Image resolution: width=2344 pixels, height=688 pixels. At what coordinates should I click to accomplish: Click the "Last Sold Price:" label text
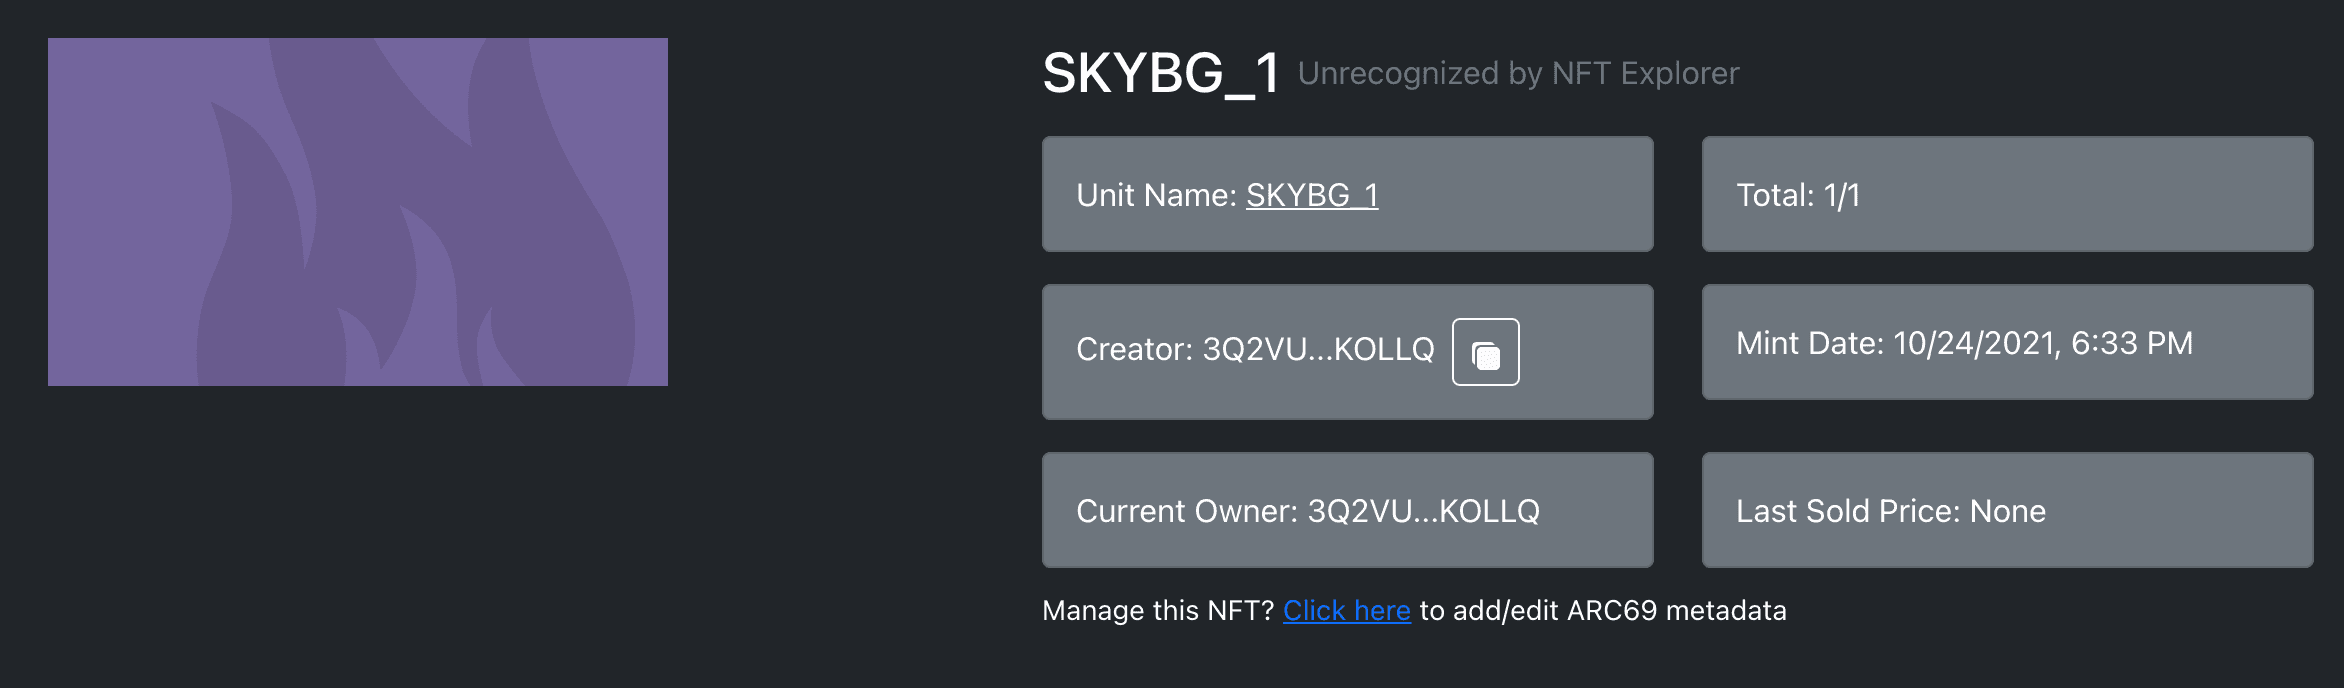click(x=1848, y=511)
